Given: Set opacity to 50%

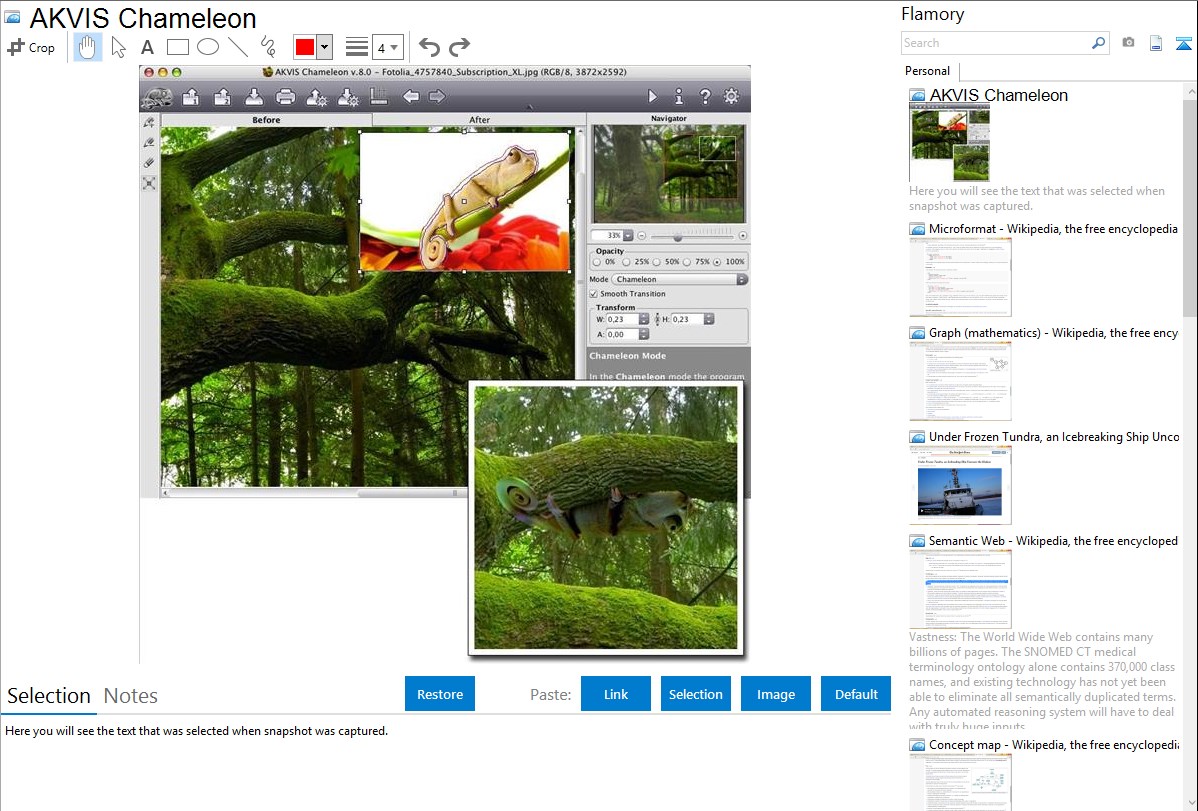Looking at the screenshot, I should pos(656,262).
